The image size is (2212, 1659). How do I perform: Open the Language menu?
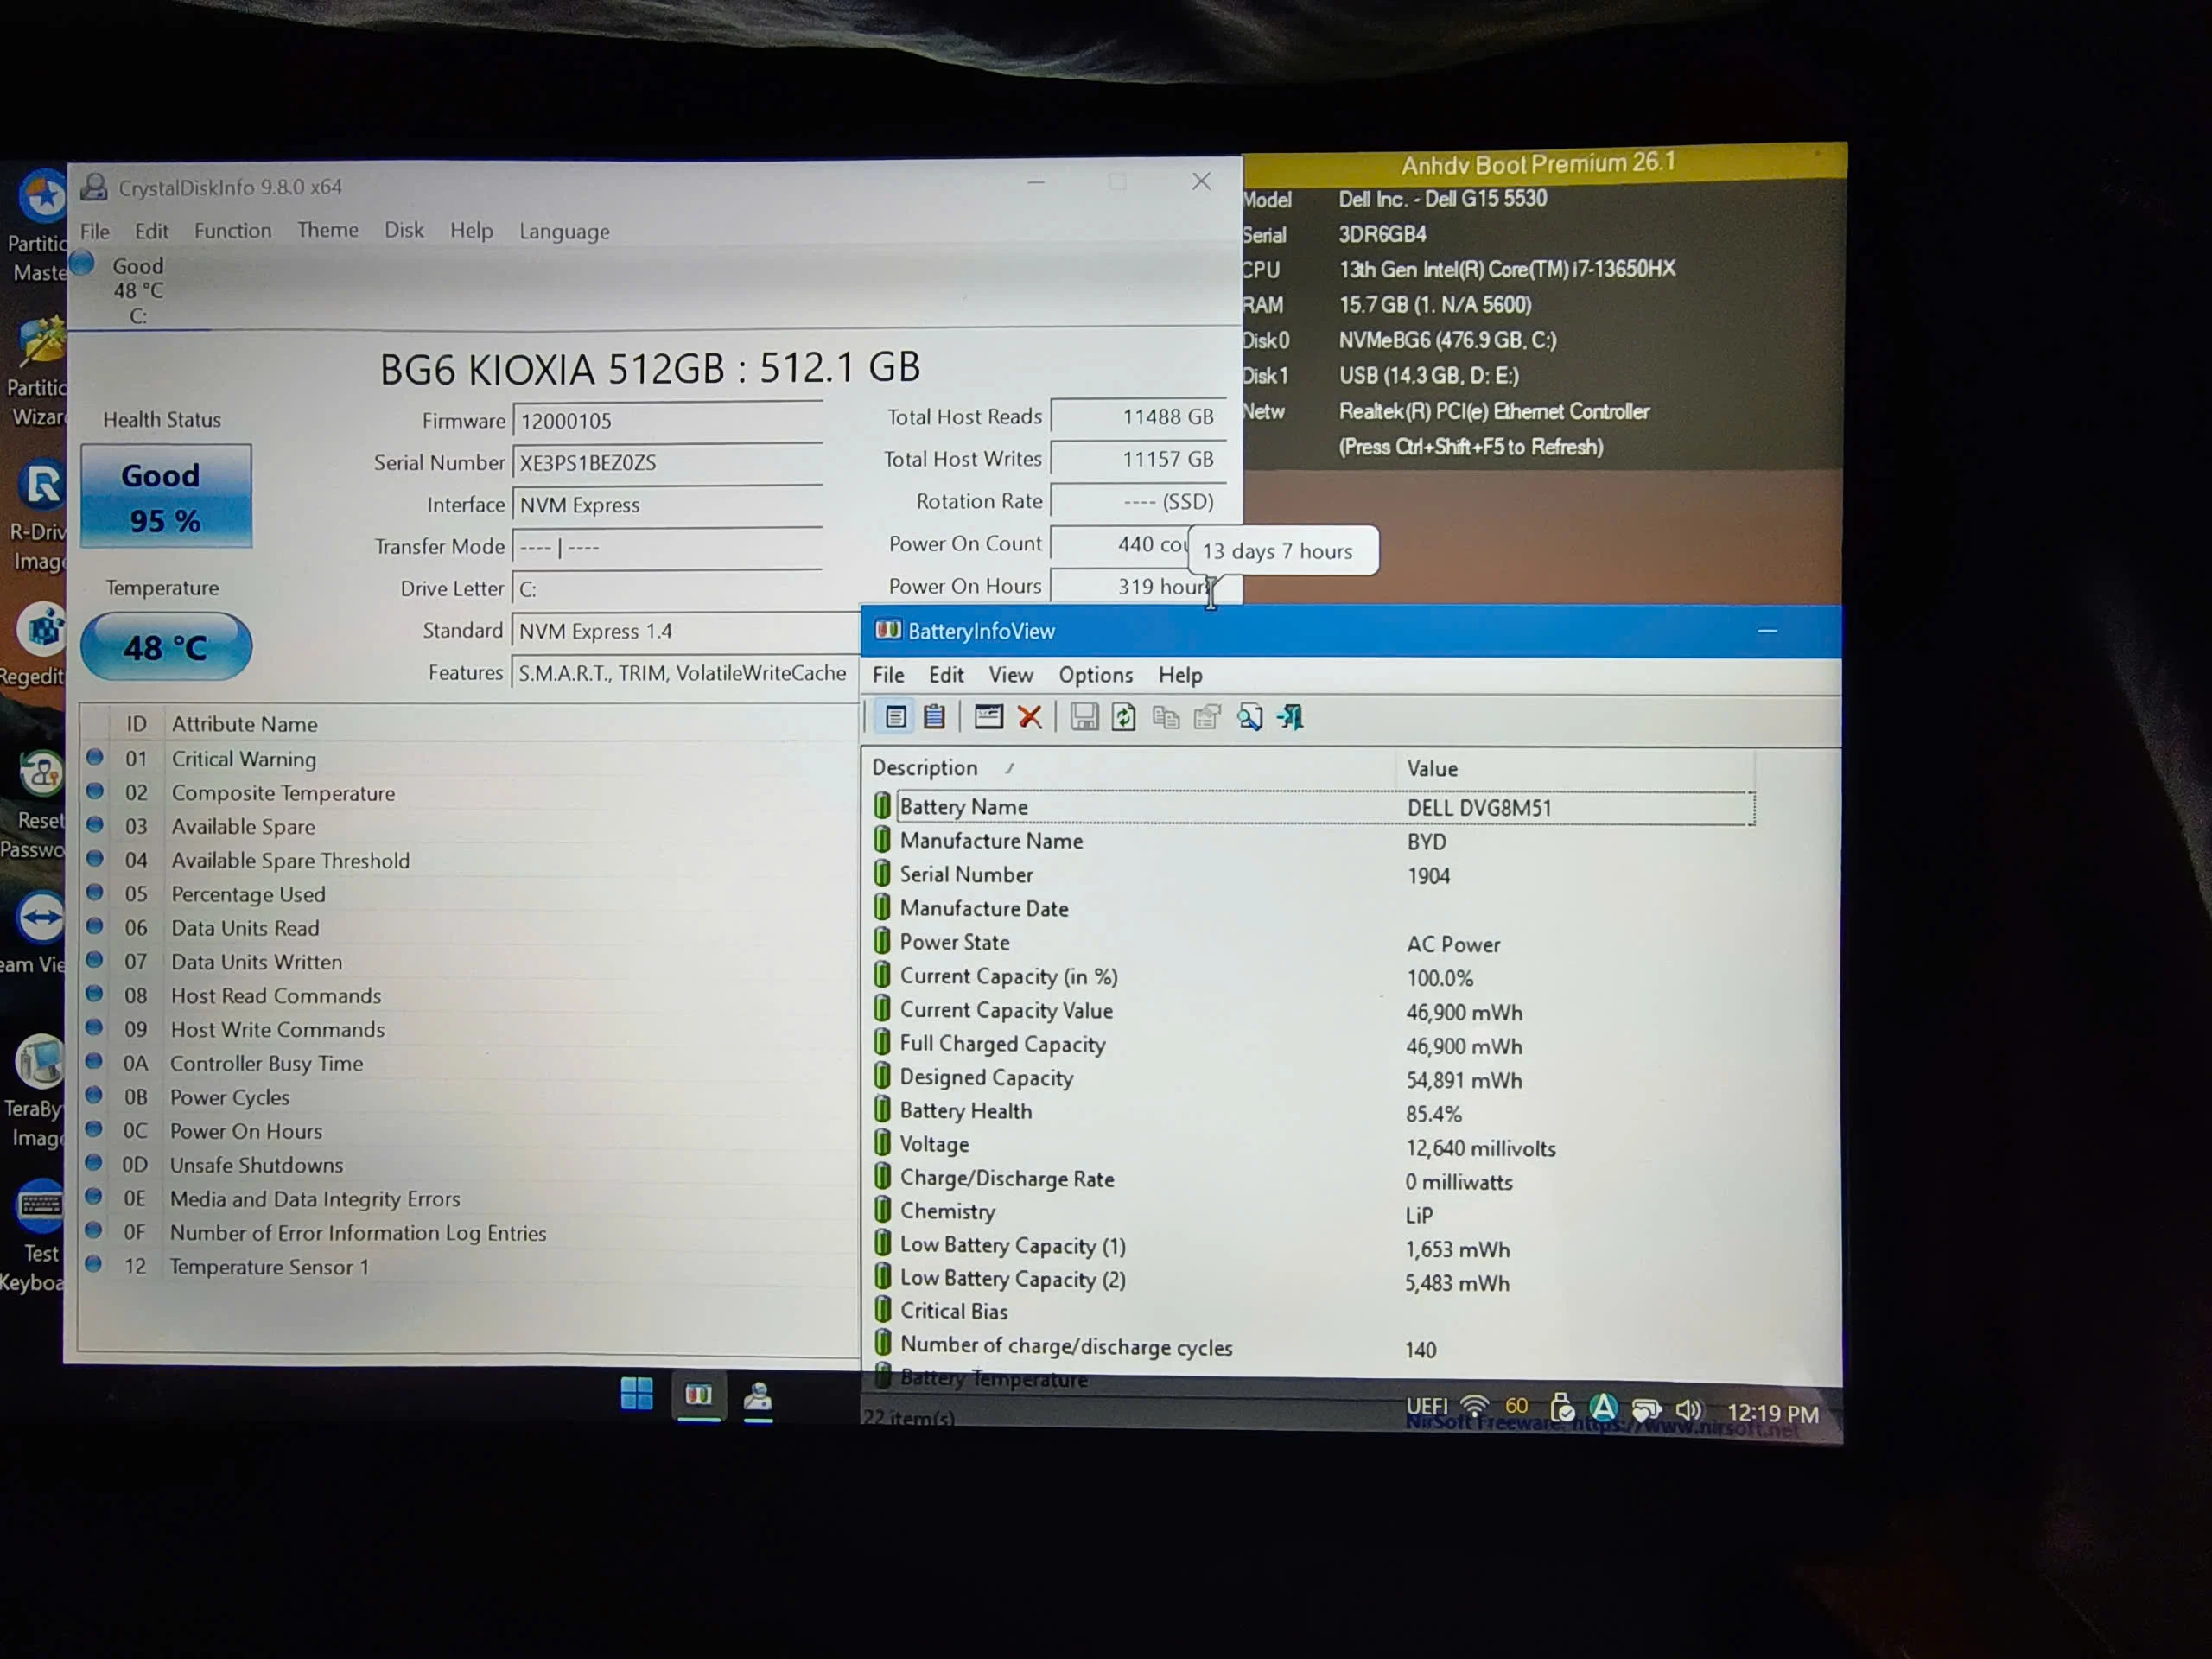tap(564, 232)
